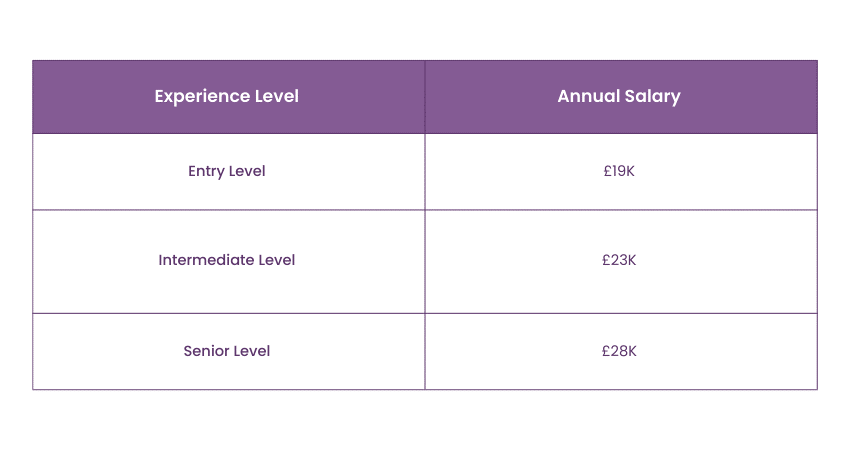Viewport: 850px width, 450px height.
Task: Click the "Annual Salary" column header
Action: 619,97
